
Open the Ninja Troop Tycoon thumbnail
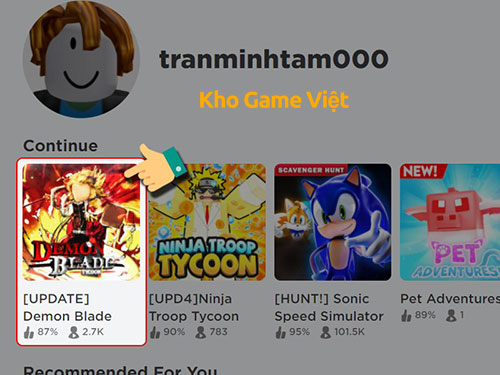point(207,222)
